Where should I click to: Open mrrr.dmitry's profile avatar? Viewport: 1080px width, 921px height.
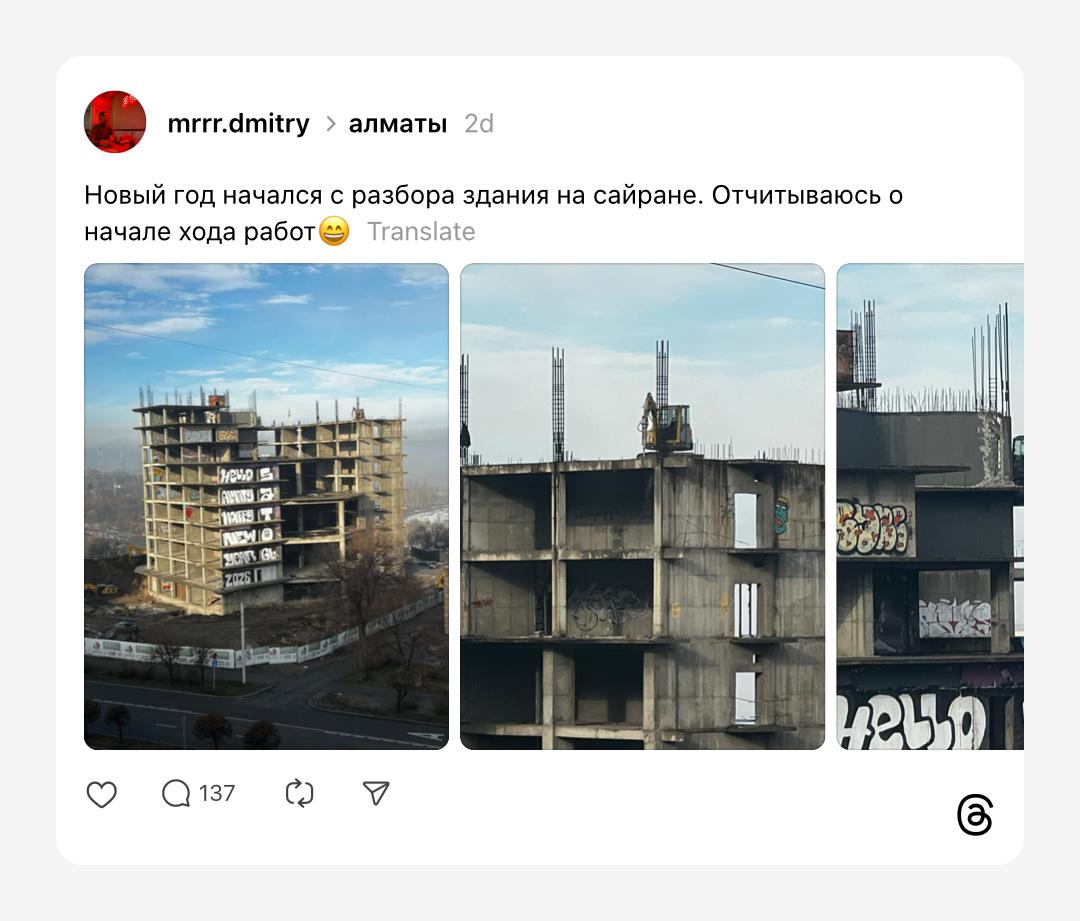[x=115, y=122]
